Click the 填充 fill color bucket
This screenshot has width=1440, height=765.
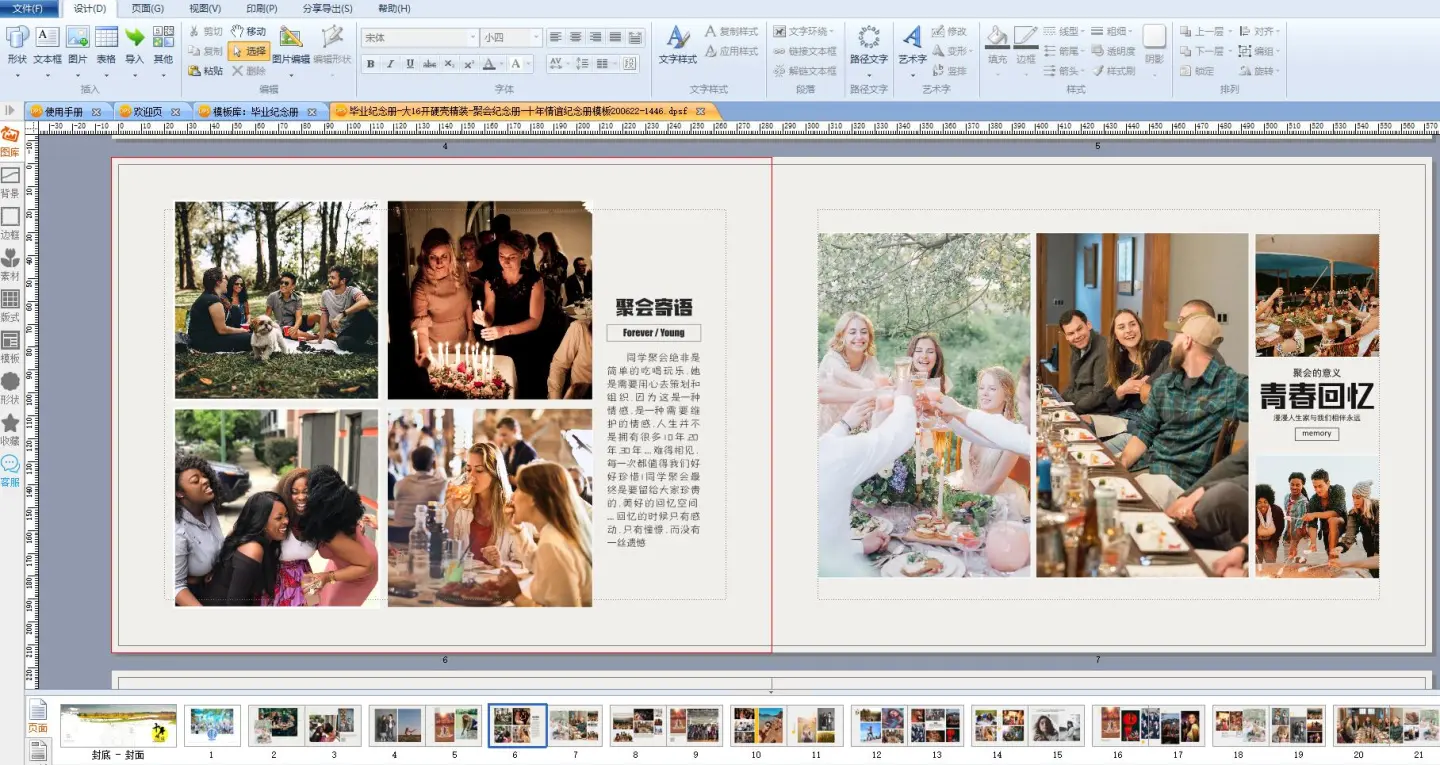[997, 38]
